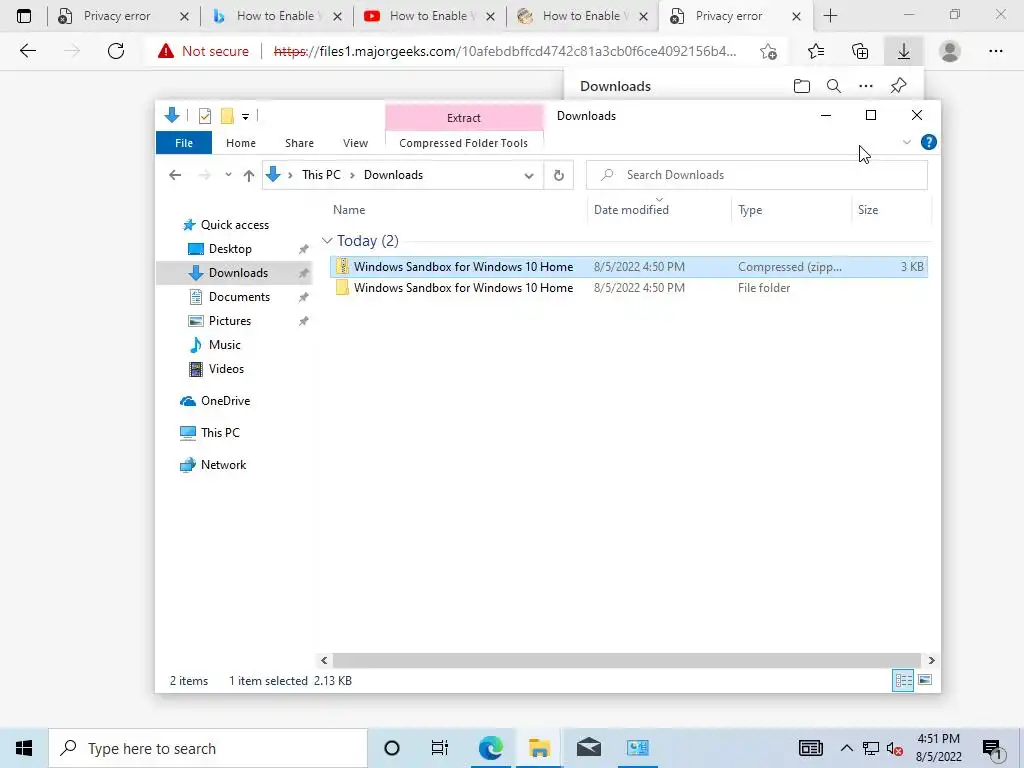
Task: Switch to Details view layout icon
Action: pos(903,680)
